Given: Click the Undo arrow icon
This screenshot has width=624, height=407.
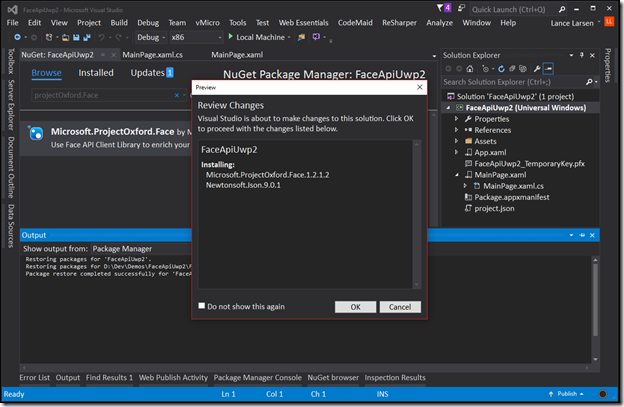Looking at the screenshot, I should click(101, 37).
